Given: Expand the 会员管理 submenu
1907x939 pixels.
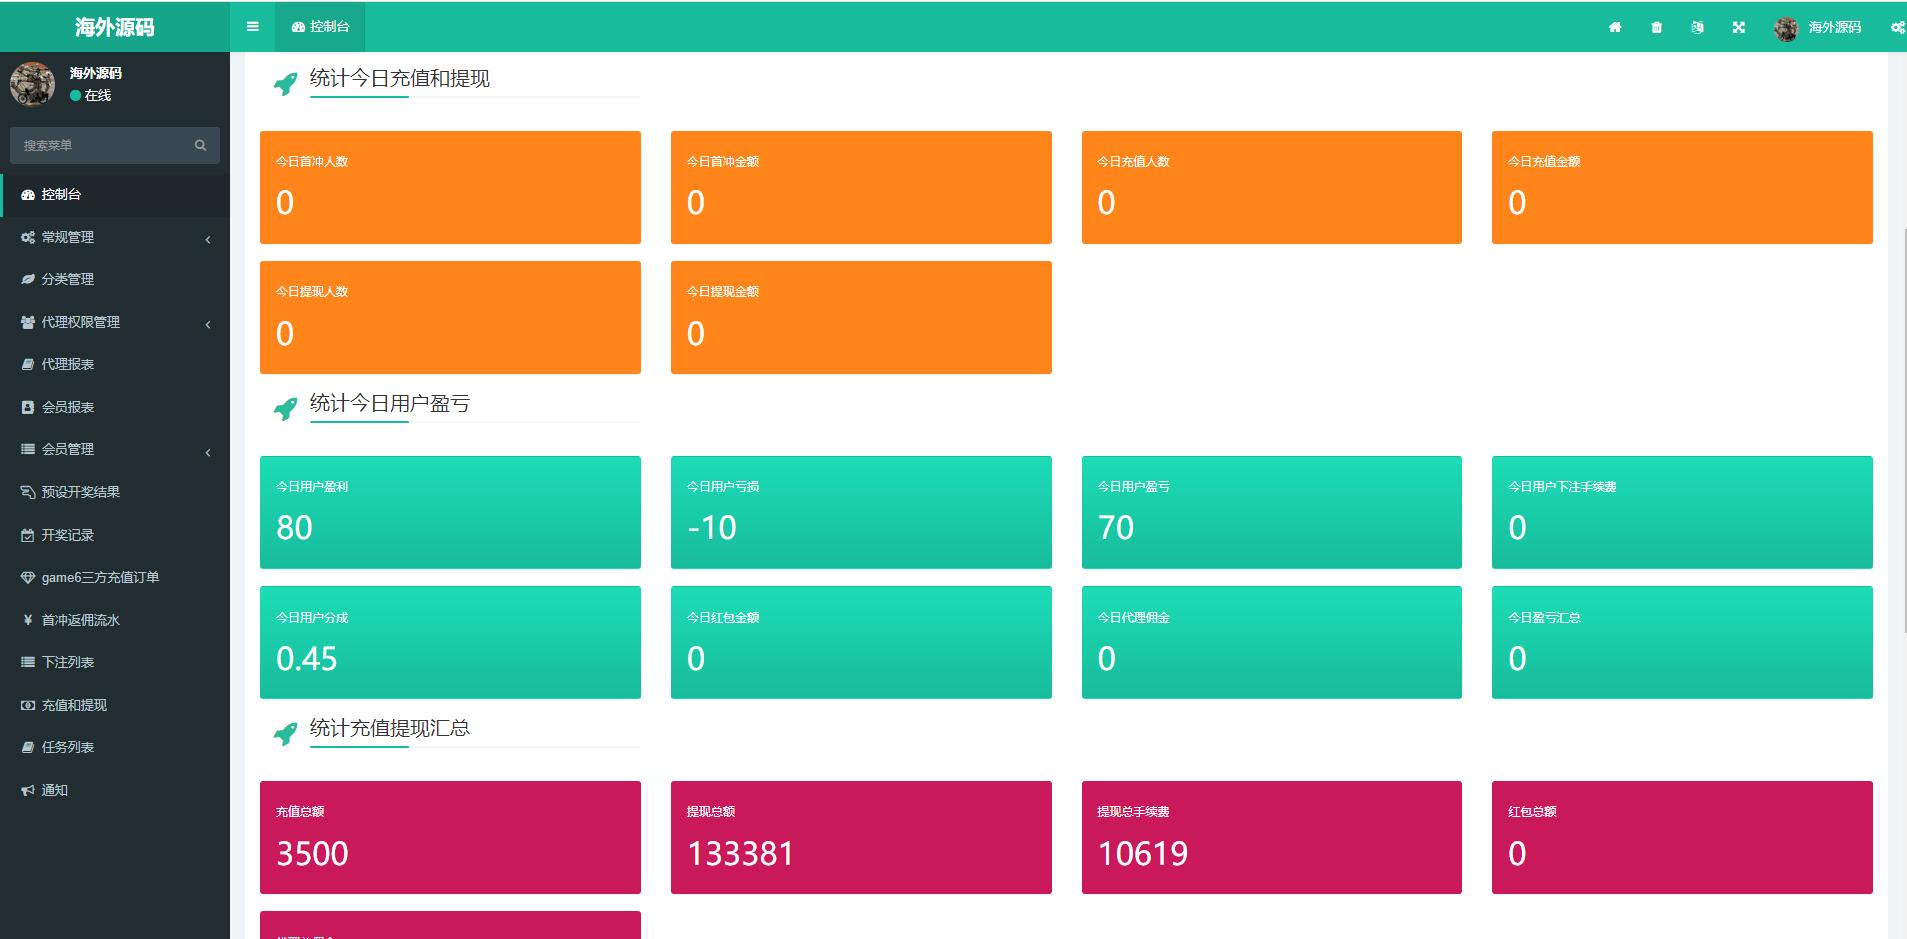Looking at the screenshot, I should [115, 449].
